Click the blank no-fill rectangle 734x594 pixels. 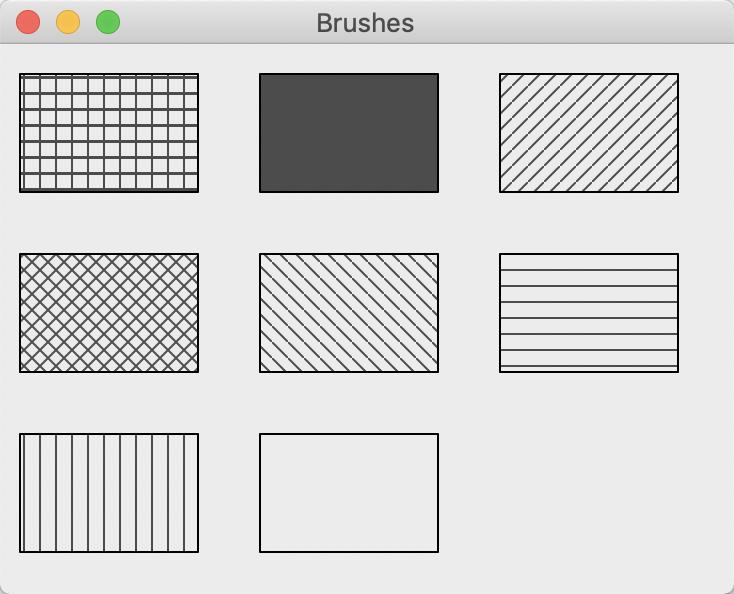(349, 493)
